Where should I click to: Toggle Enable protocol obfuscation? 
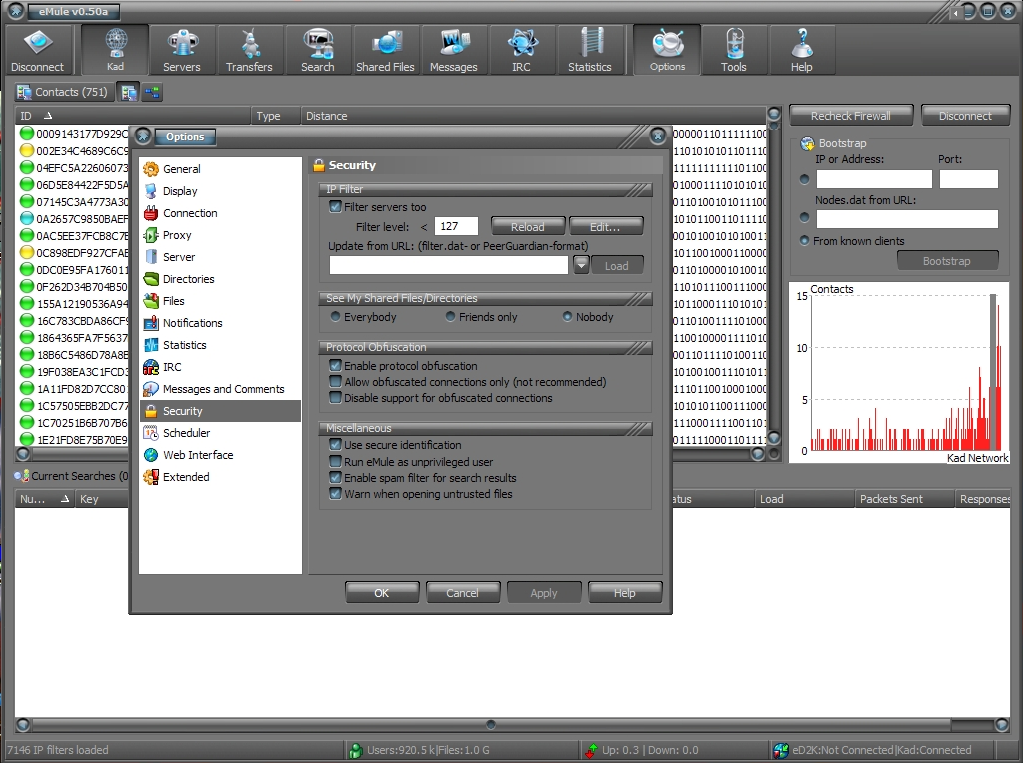point(335,366)
